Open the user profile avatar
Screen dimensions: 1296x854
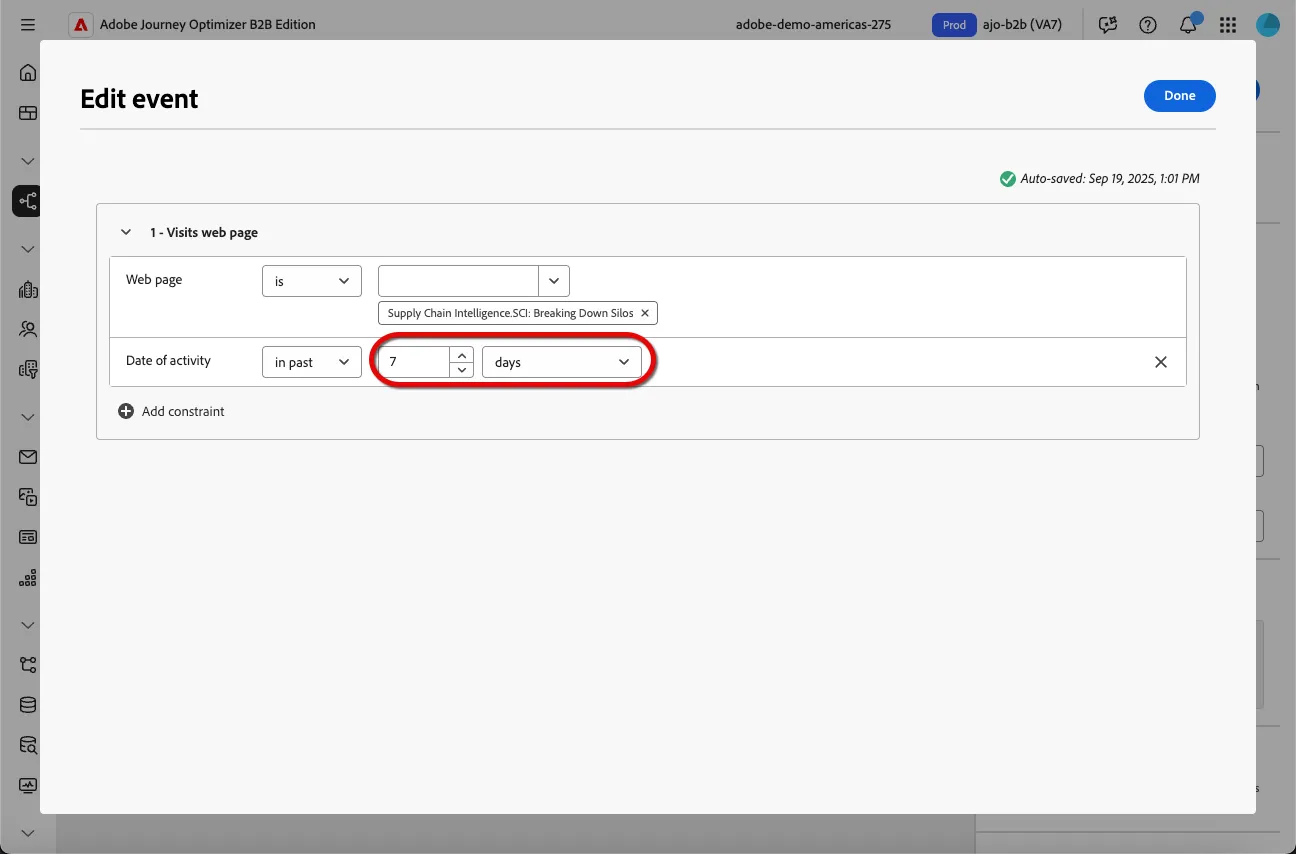[1268, 25]
